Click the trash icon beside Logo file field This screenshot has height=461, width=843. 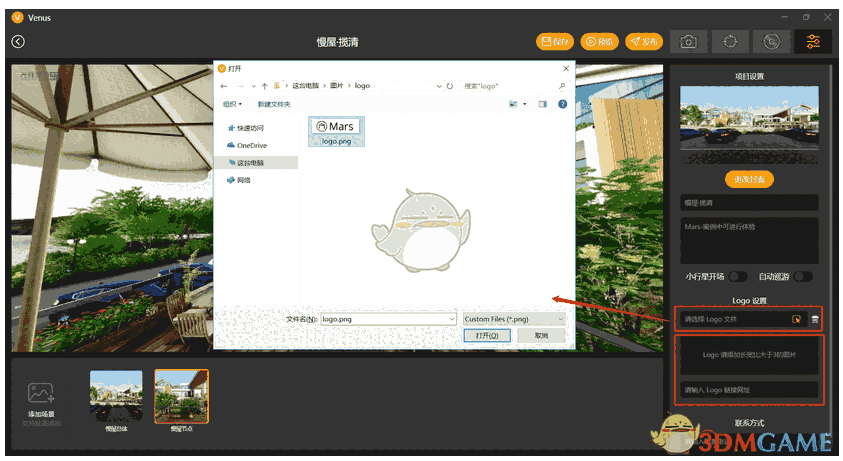click(815, 319)
